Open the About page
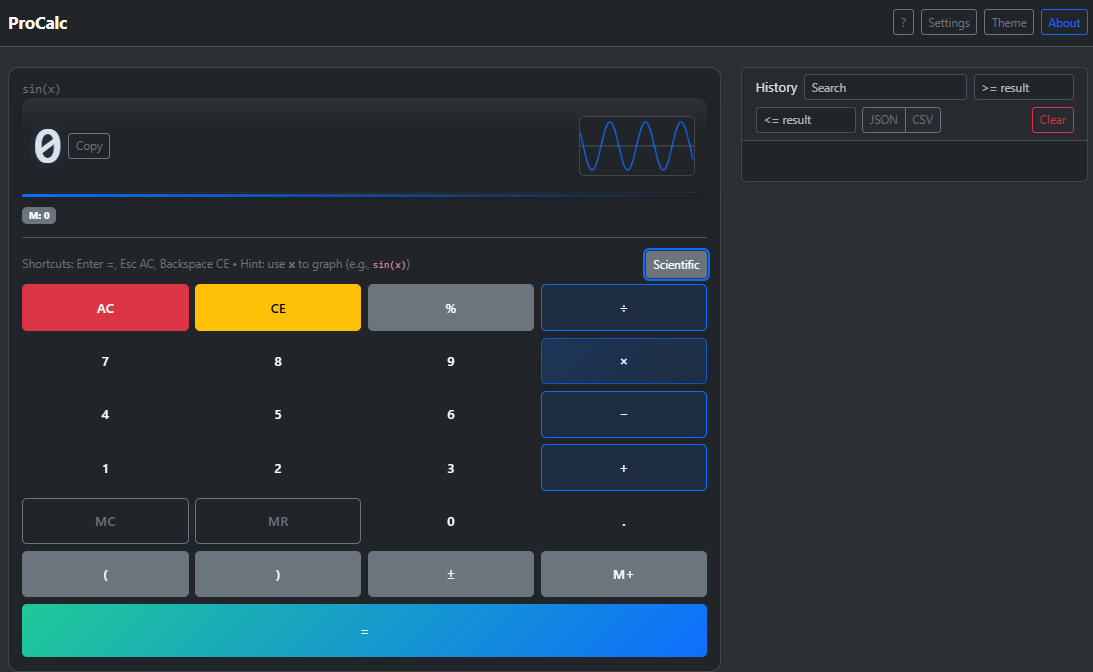The height and width of the screenshot is (672, 1093). tap(1064, 22)
